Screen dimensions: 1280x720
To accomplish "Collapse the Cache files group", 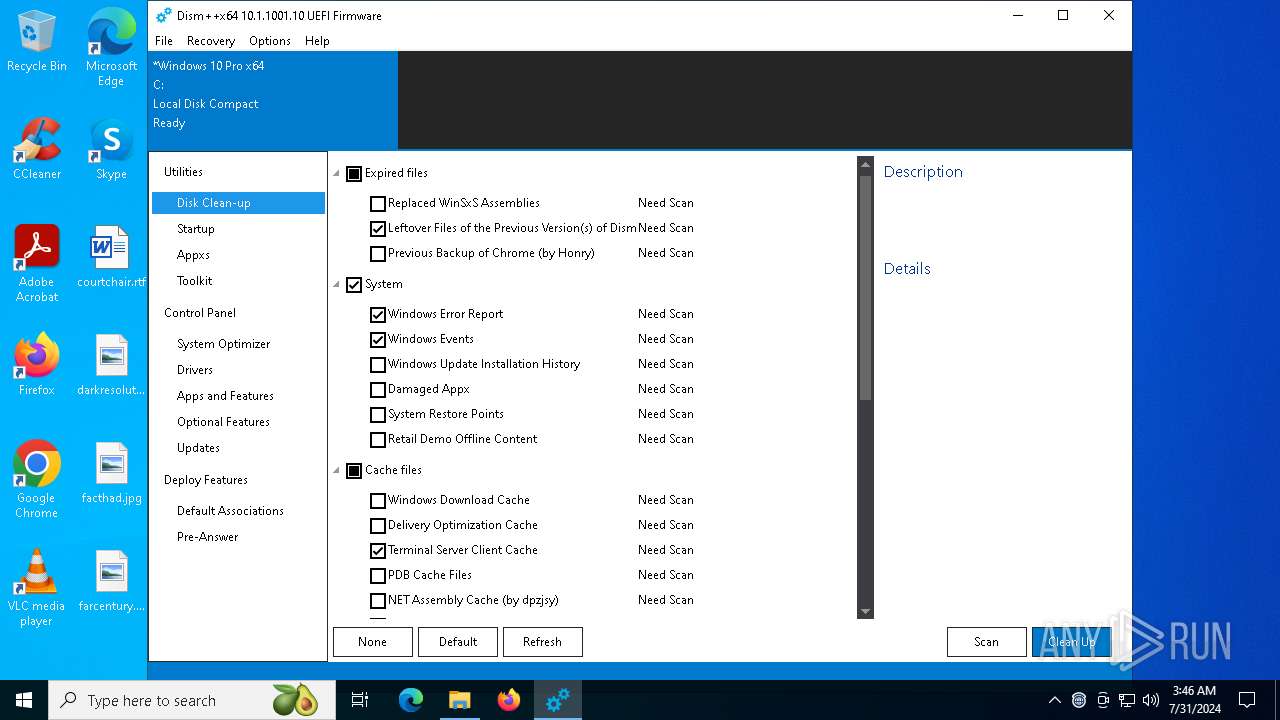I will 337,471.
